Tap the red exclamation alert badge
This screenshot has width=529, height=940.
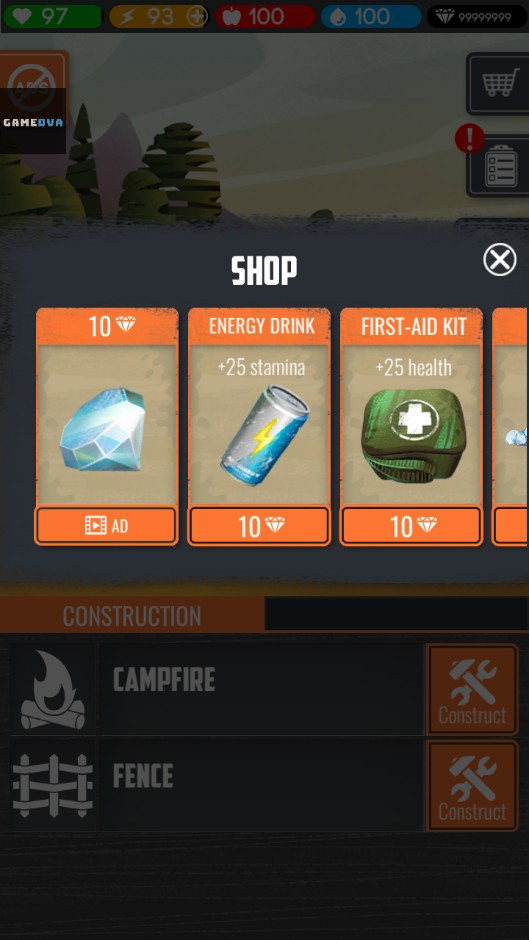click(470, 138)
